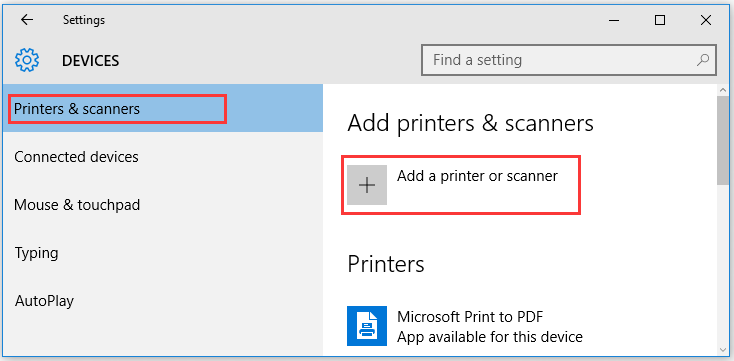
Task: Switch to Connected devices section
Action: pyautogui.click(x=162, y=156)
